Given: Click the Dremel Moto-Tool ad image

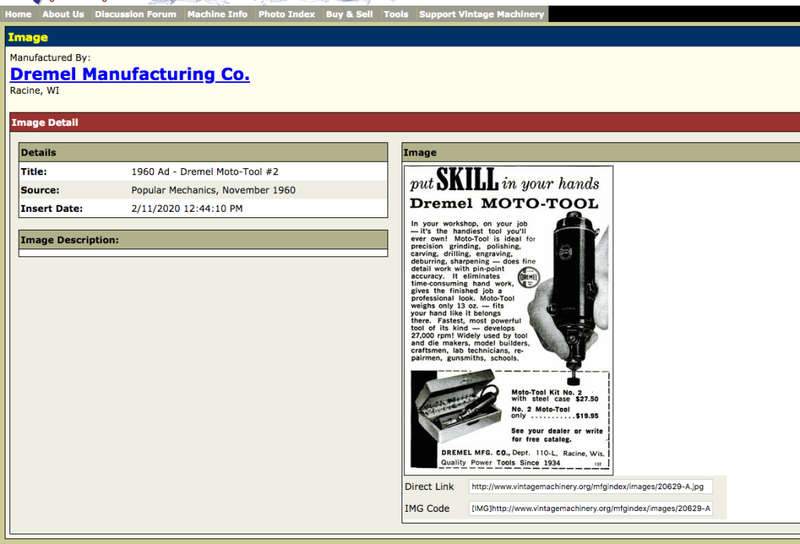Looking at the screenshot, I should [509, 320].
